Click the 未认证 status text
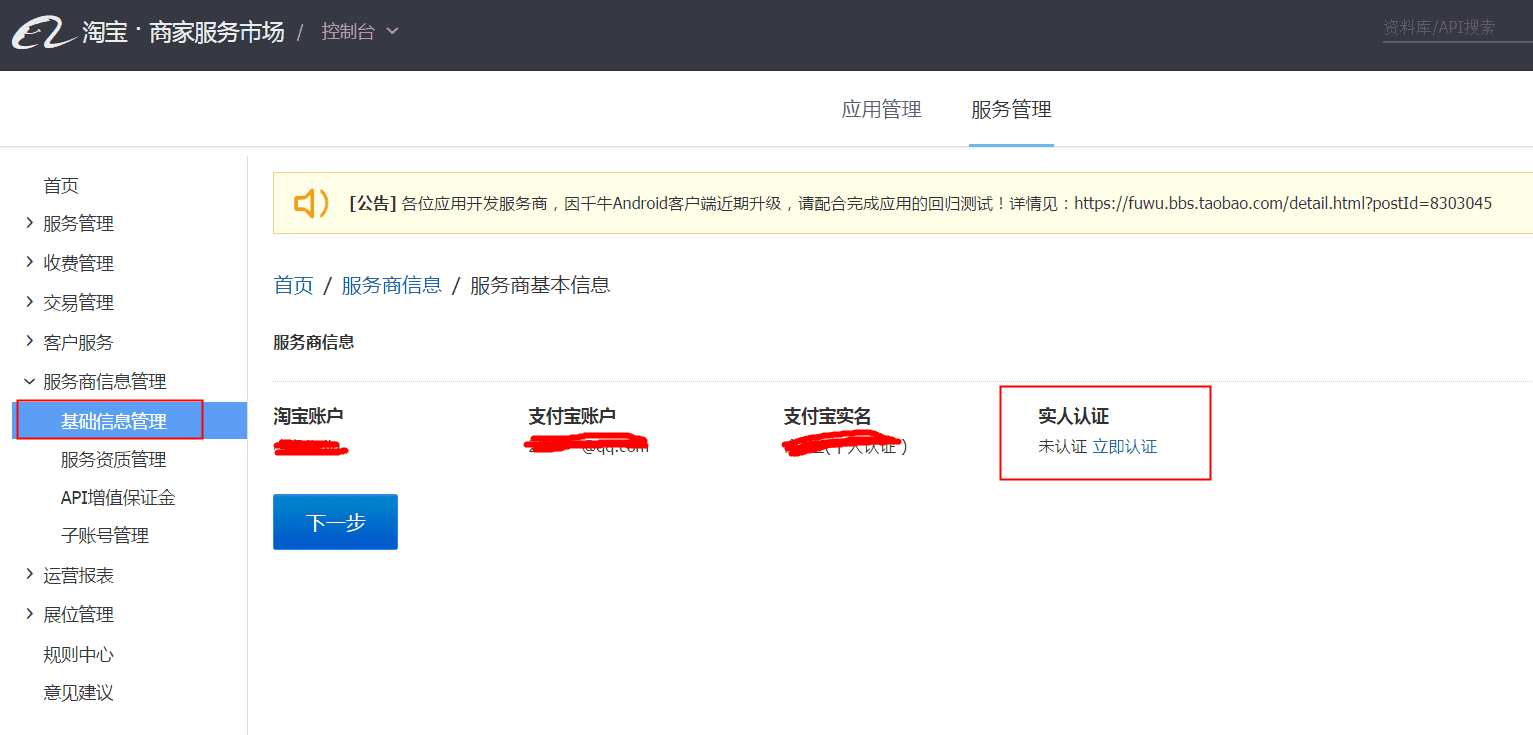The width and height of the screenshot is (1533, 735). tap(1062, 446)
